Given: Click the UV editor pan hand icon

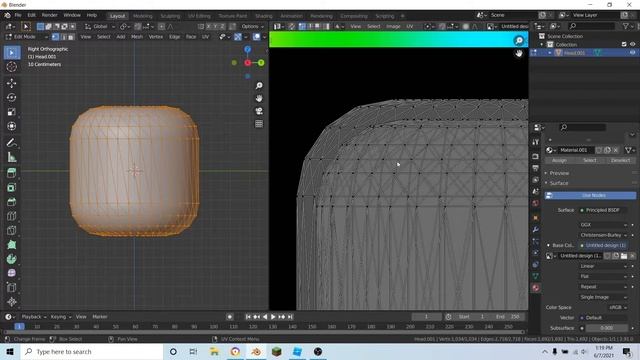Looking at the screenshot, I should pyautogui.click(x=519, y=53).
